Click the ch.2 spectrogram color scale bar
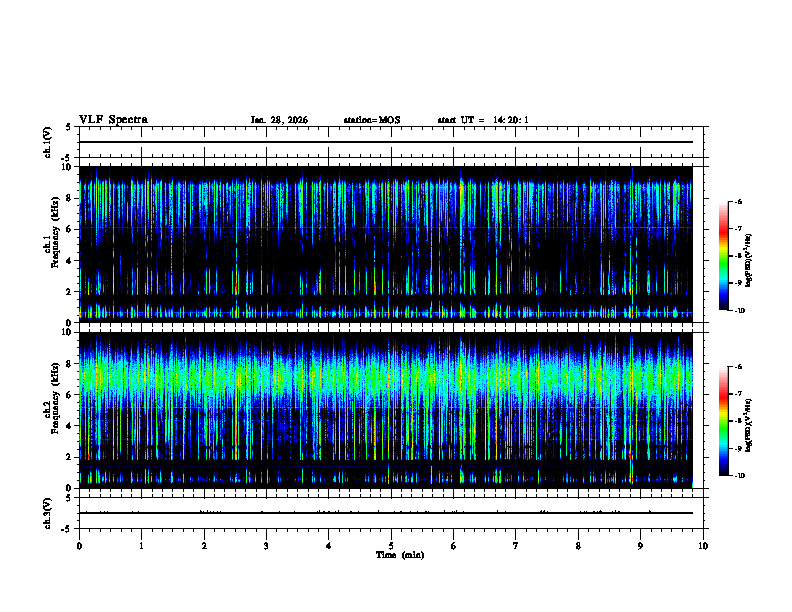This screenshot has height=612, width=792. tap(724, 421)
